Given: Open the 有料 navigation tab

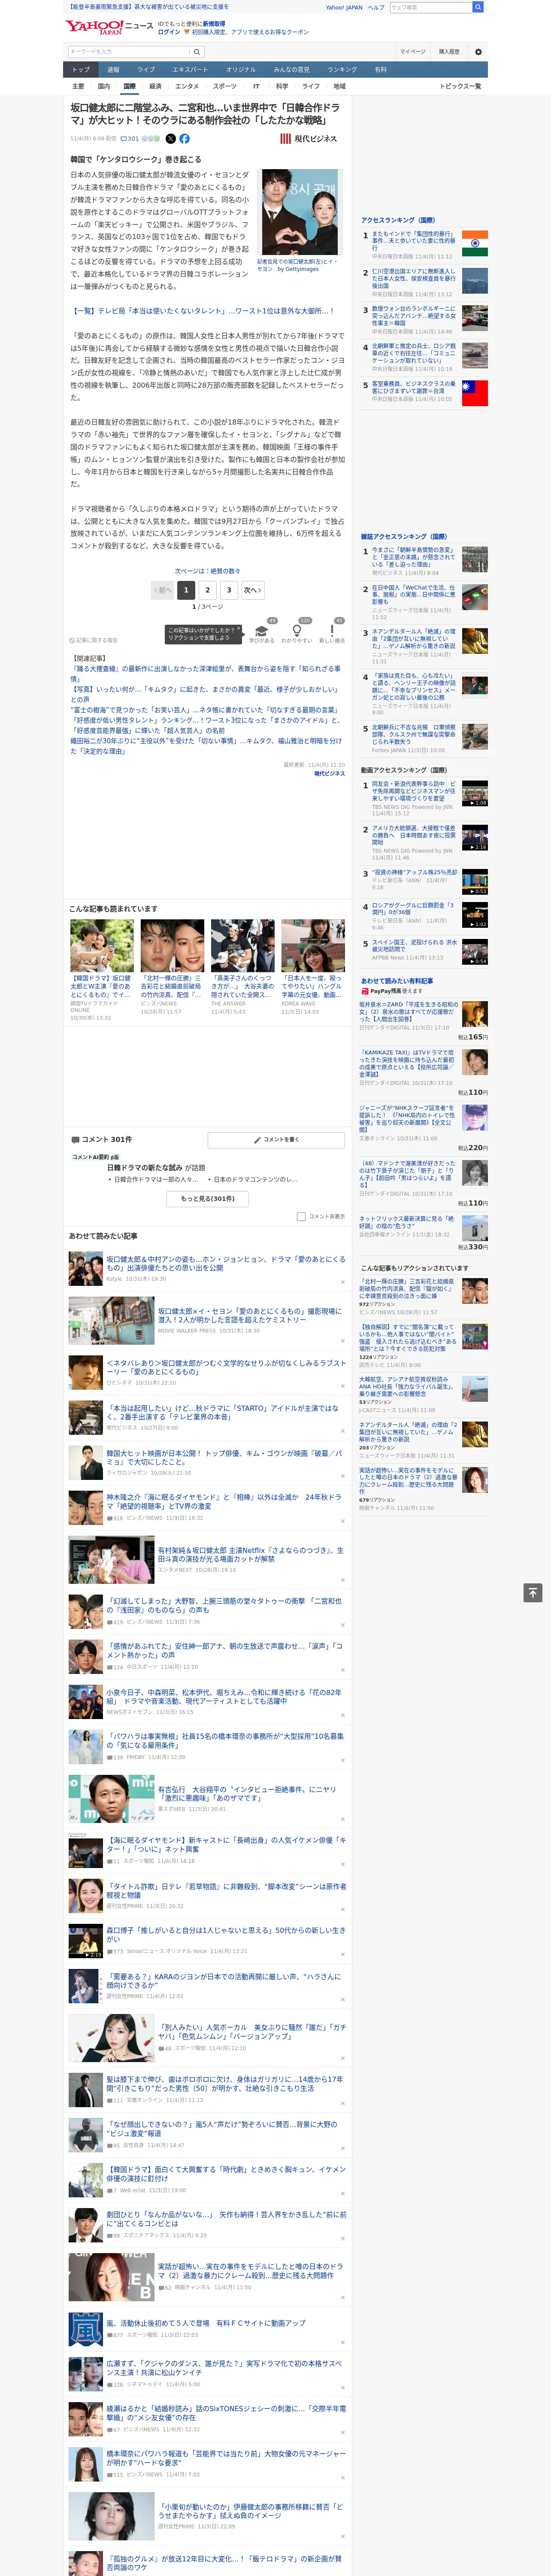Looking at the screenshot, I should coord(380,70).
